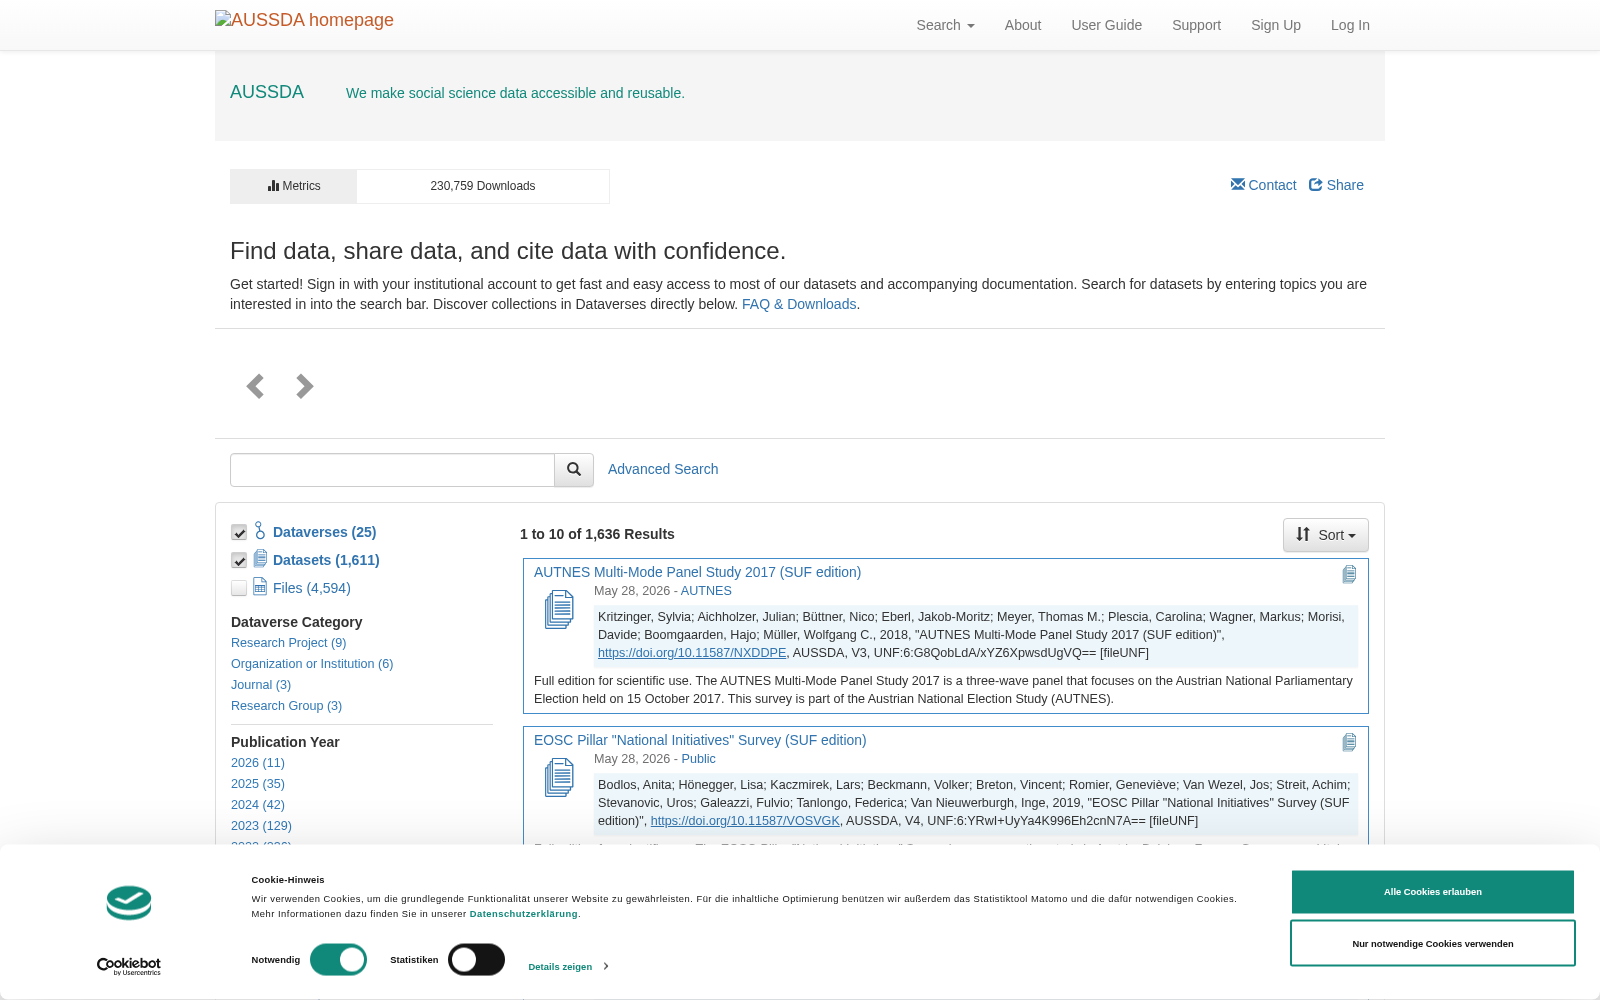The width and height of the screenshot is (1600, 1000).
Task: Open the Metrics tab
Action: point(294,186)
